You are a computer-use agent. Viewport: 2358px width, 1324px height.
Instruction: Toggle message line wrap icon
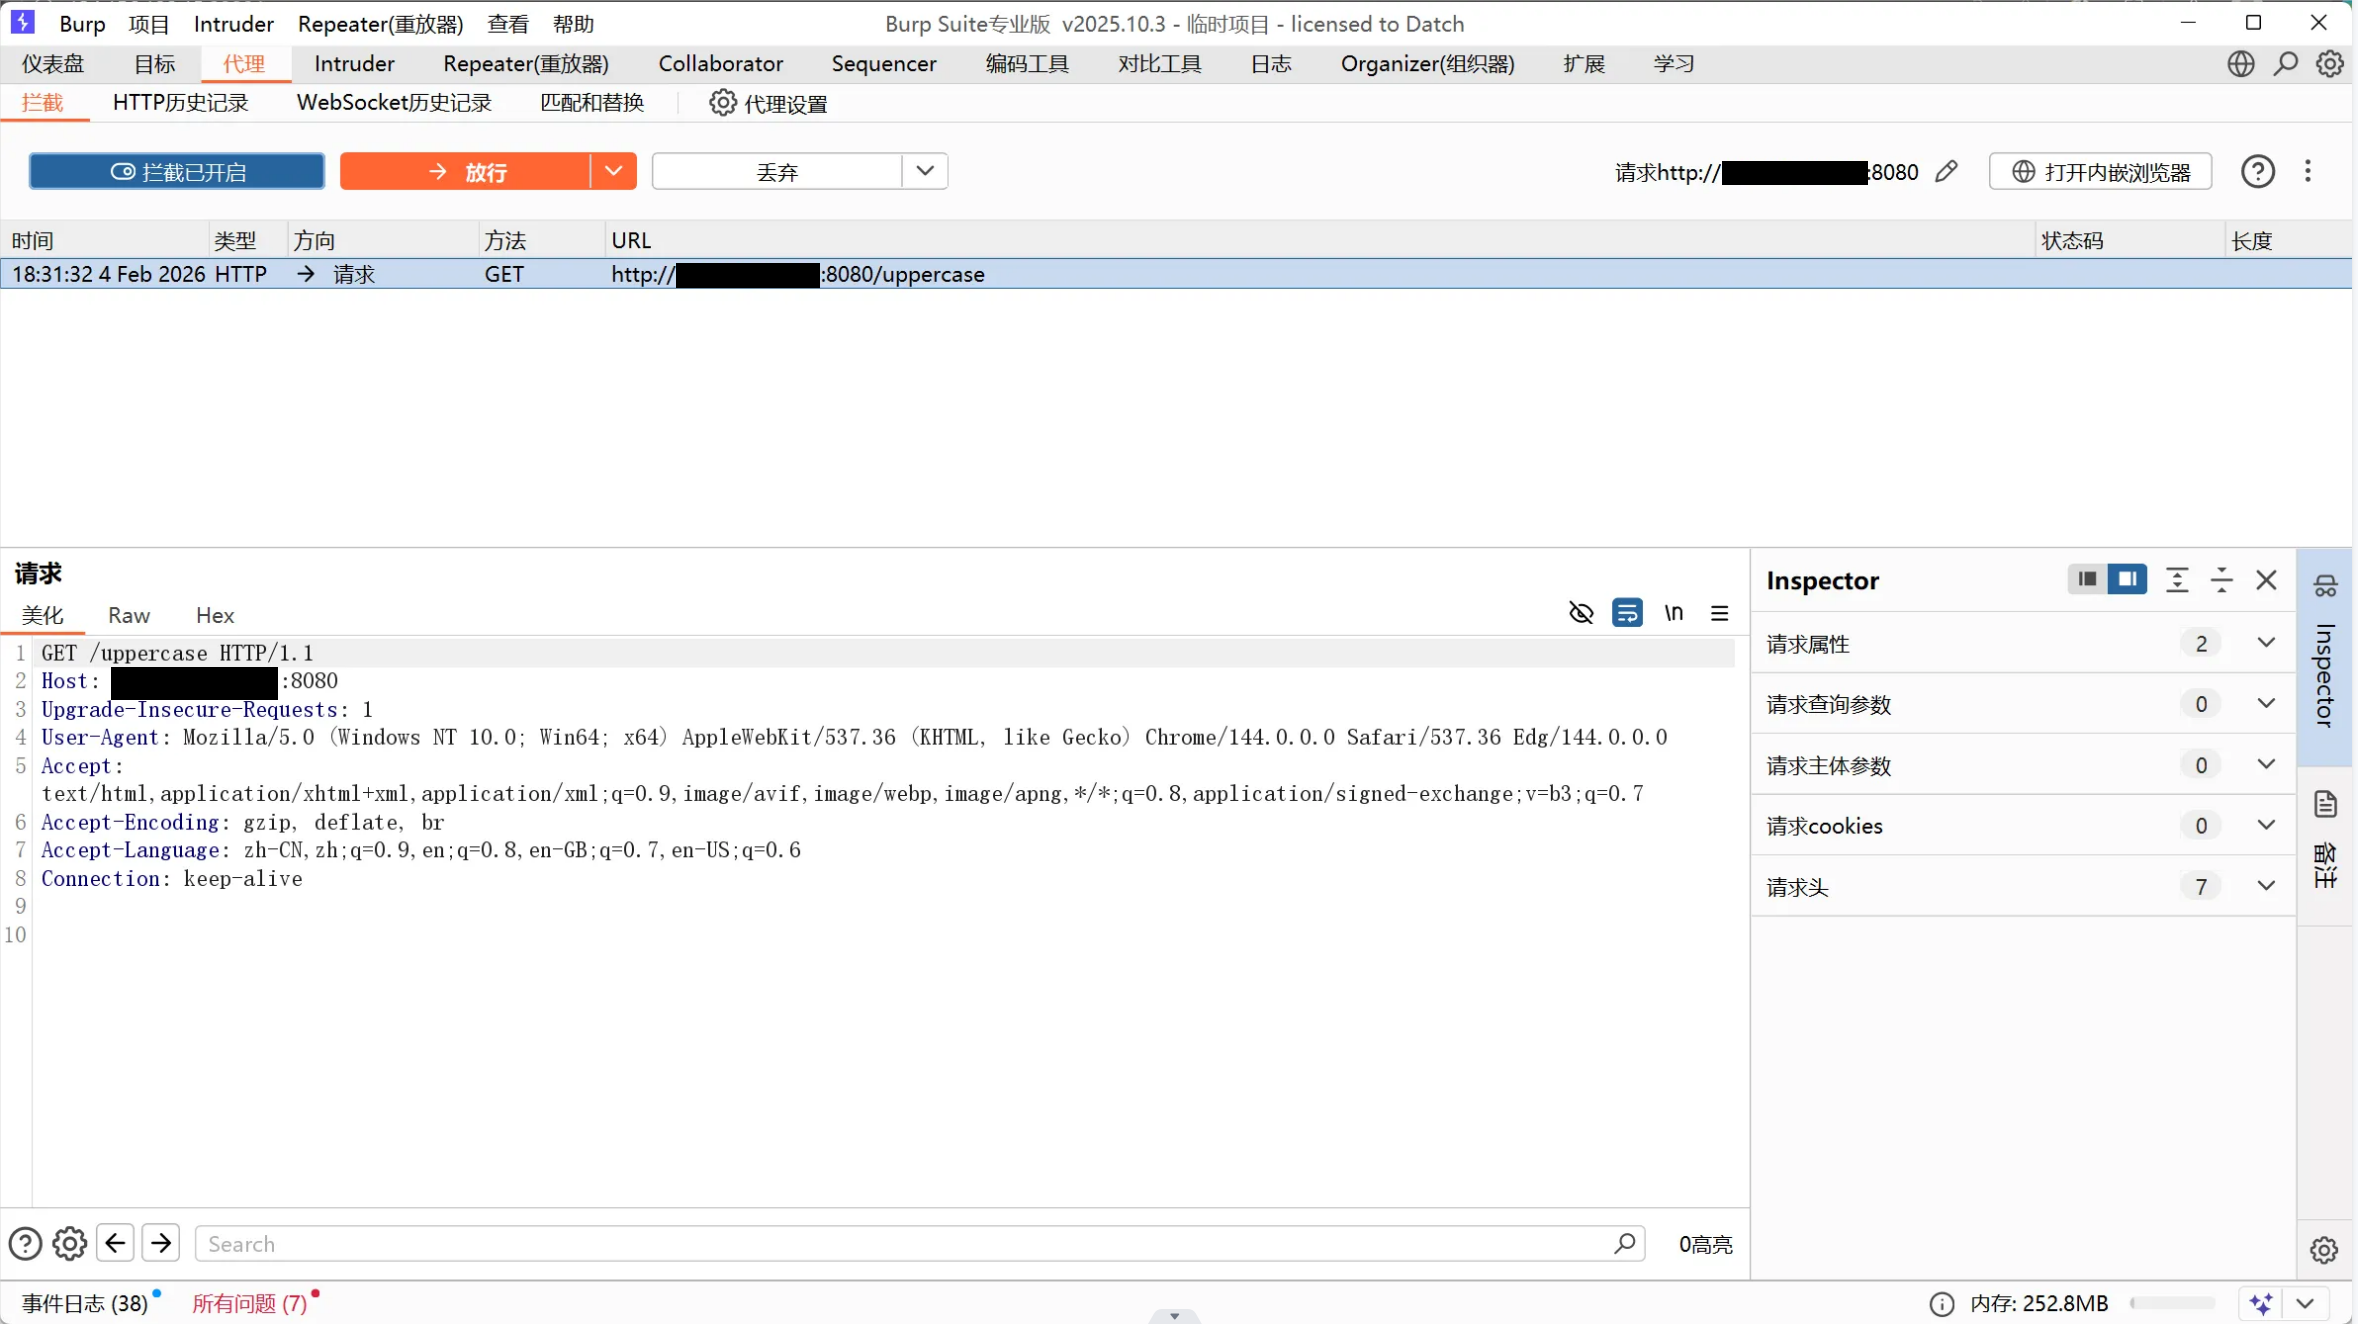1627,613
